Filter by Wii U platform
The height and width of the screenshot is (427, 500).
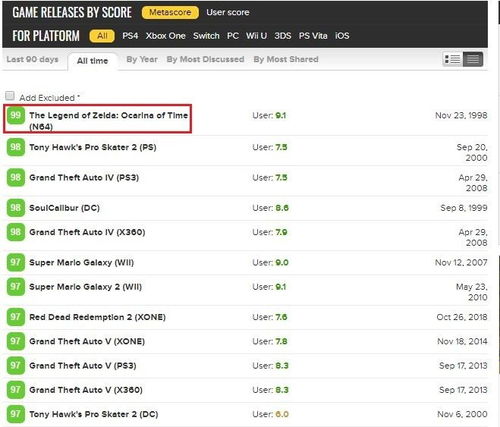(x=256, y=36)
